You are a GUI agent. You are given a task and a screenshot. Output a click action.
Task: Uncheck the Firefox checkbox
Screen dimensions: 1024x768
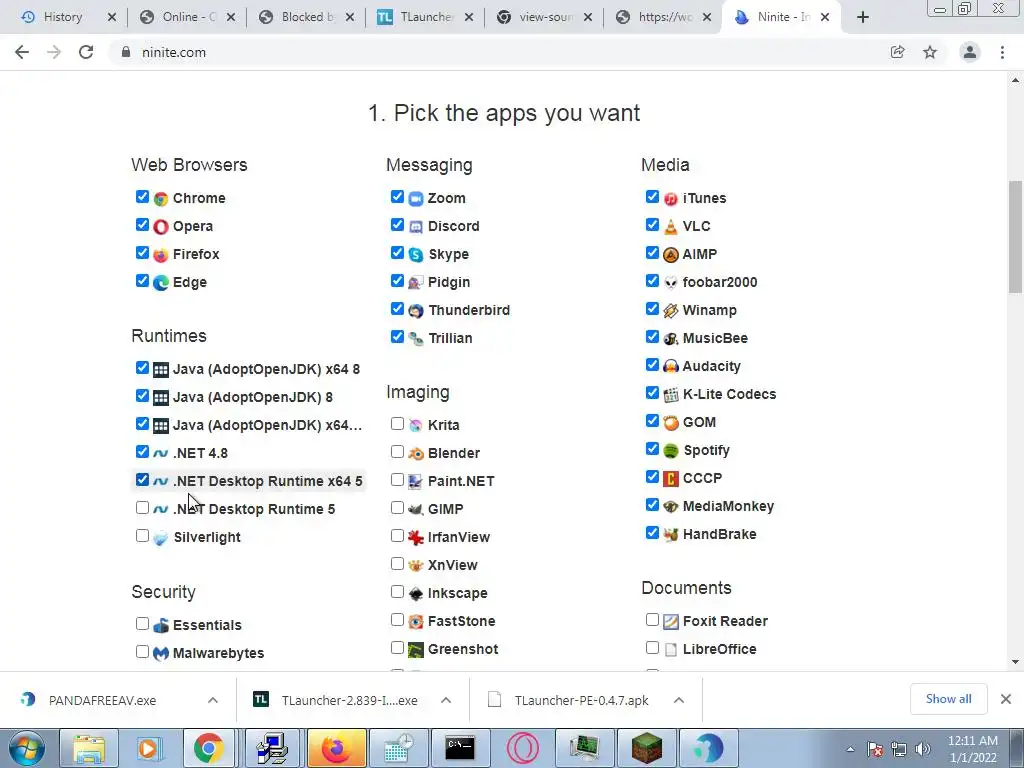142,253
